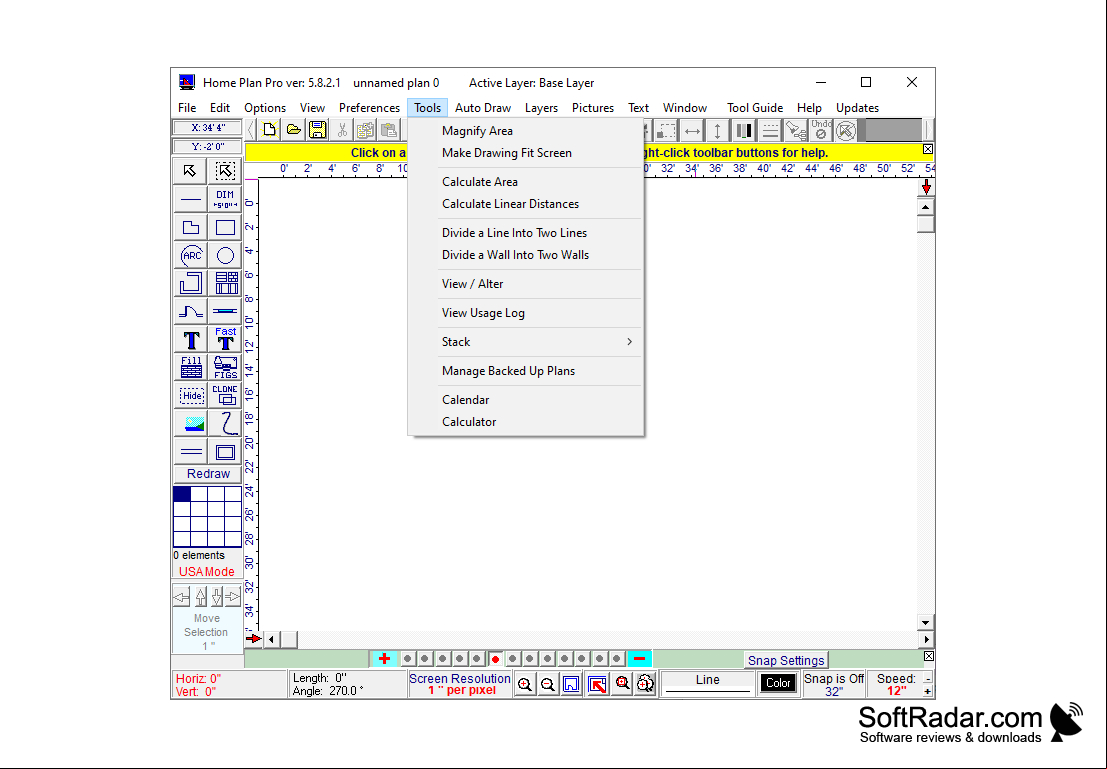Open the Auto Draw menu
This screenshot has height=769, width=1107.
pos(483,108)
